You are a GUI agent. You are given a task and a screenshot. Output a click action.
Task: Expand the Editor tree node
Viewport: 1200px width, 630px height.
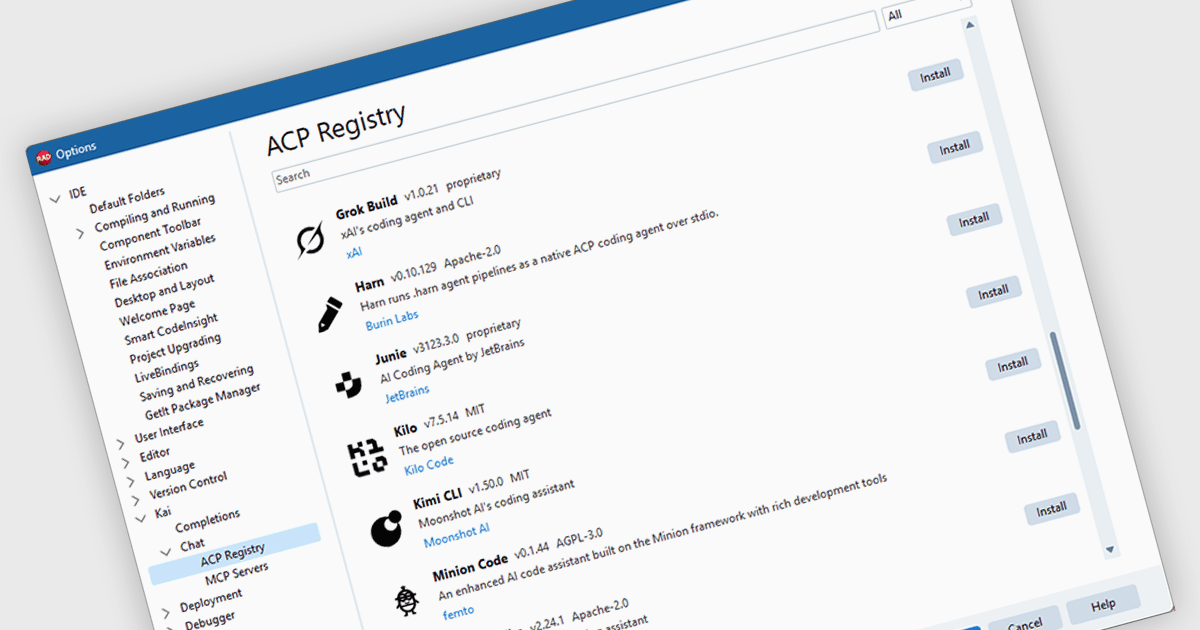pos(125,461)
